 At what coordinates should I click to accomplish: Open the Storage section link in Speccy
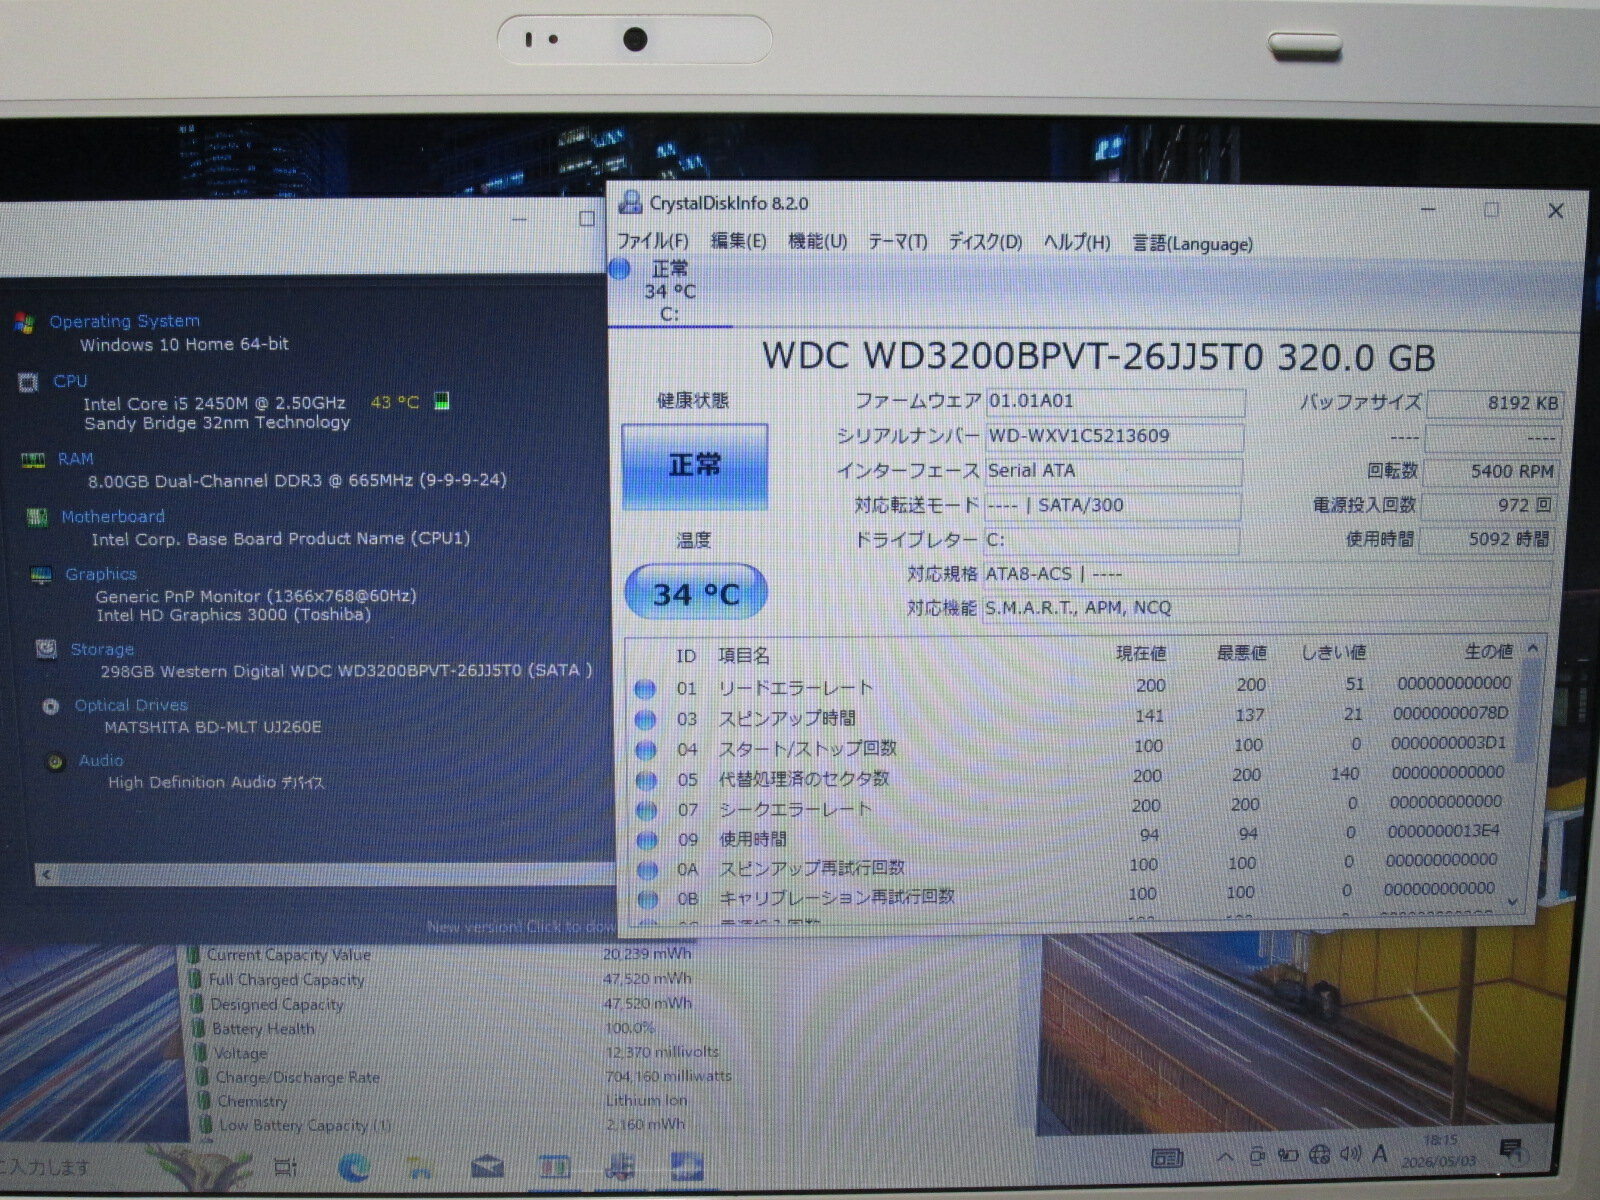click(102, 650)
